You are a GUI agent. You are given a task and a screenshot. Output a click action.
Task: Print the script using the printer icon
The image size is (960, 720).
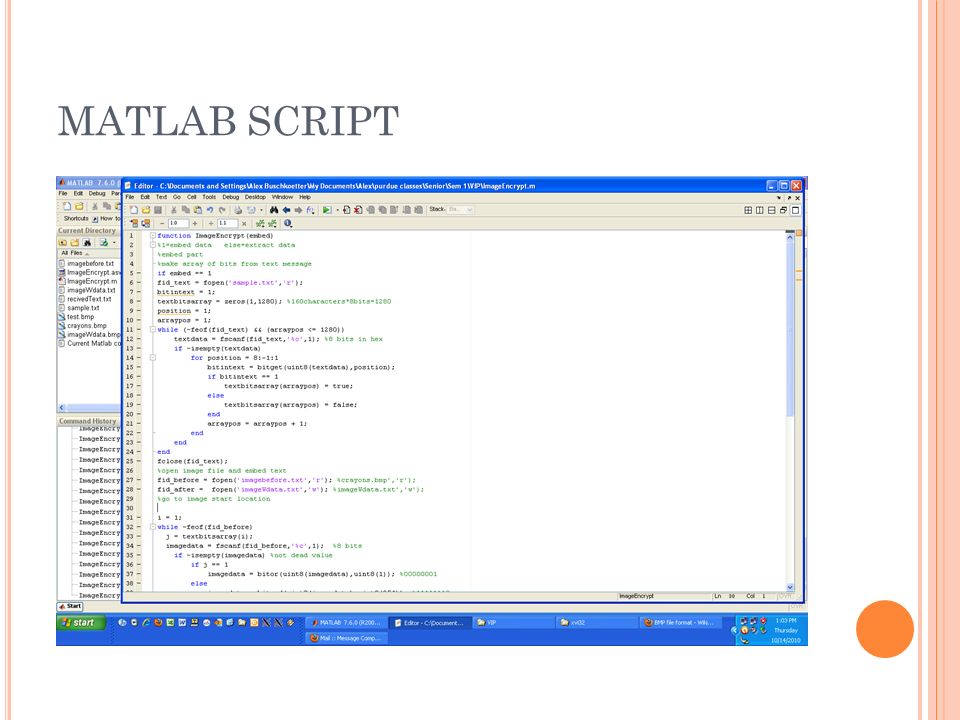point(238,210)
